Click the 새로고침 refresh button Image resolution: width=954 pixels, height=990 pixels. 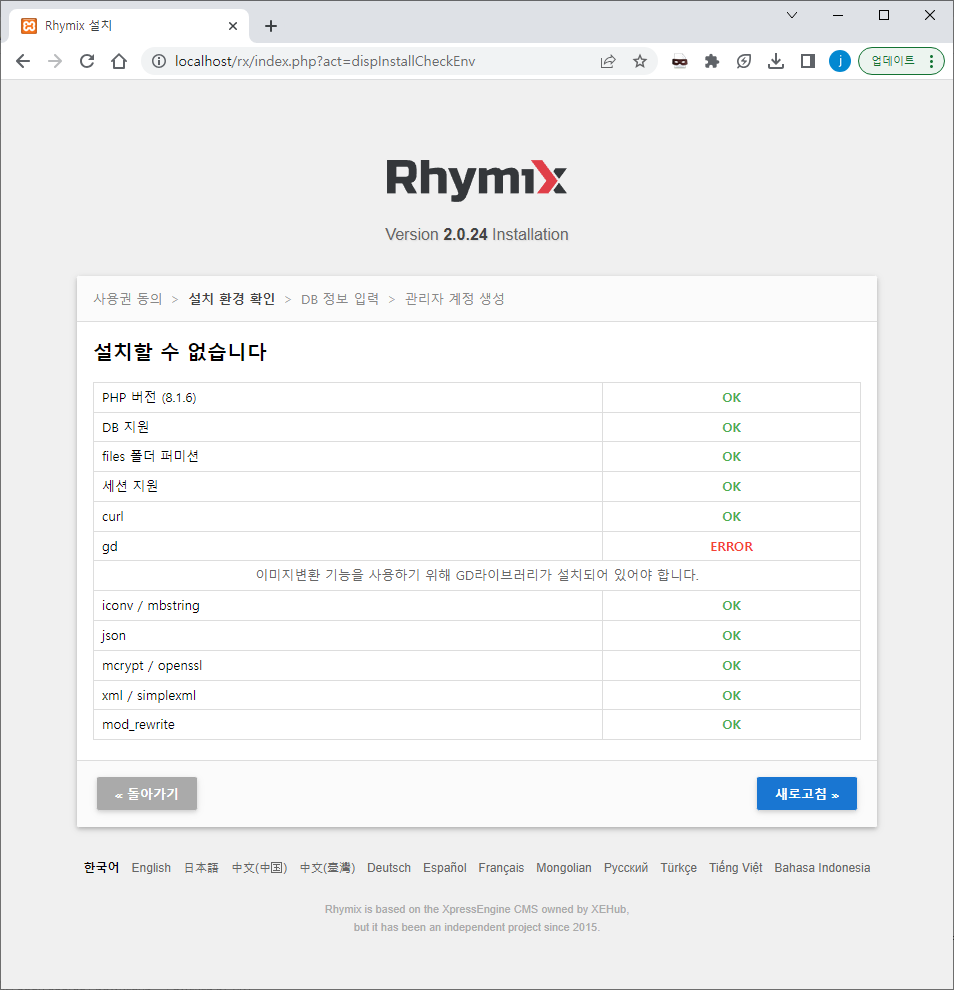click(x=807, y=794)
